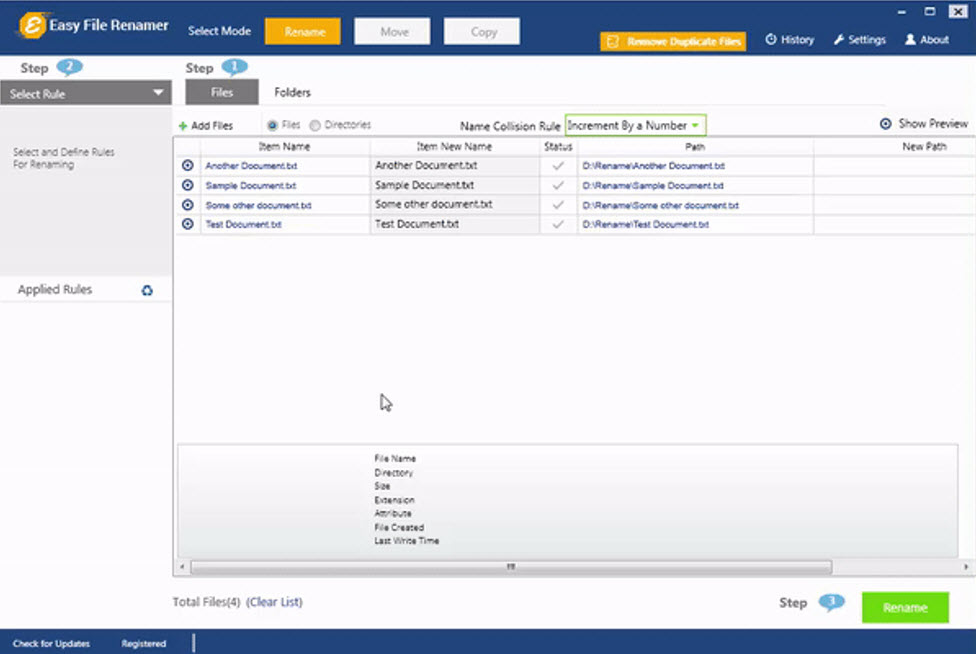Minimize the Easy File Renamer window
This screenshot has width=976, height=654.
click(901, 11)
